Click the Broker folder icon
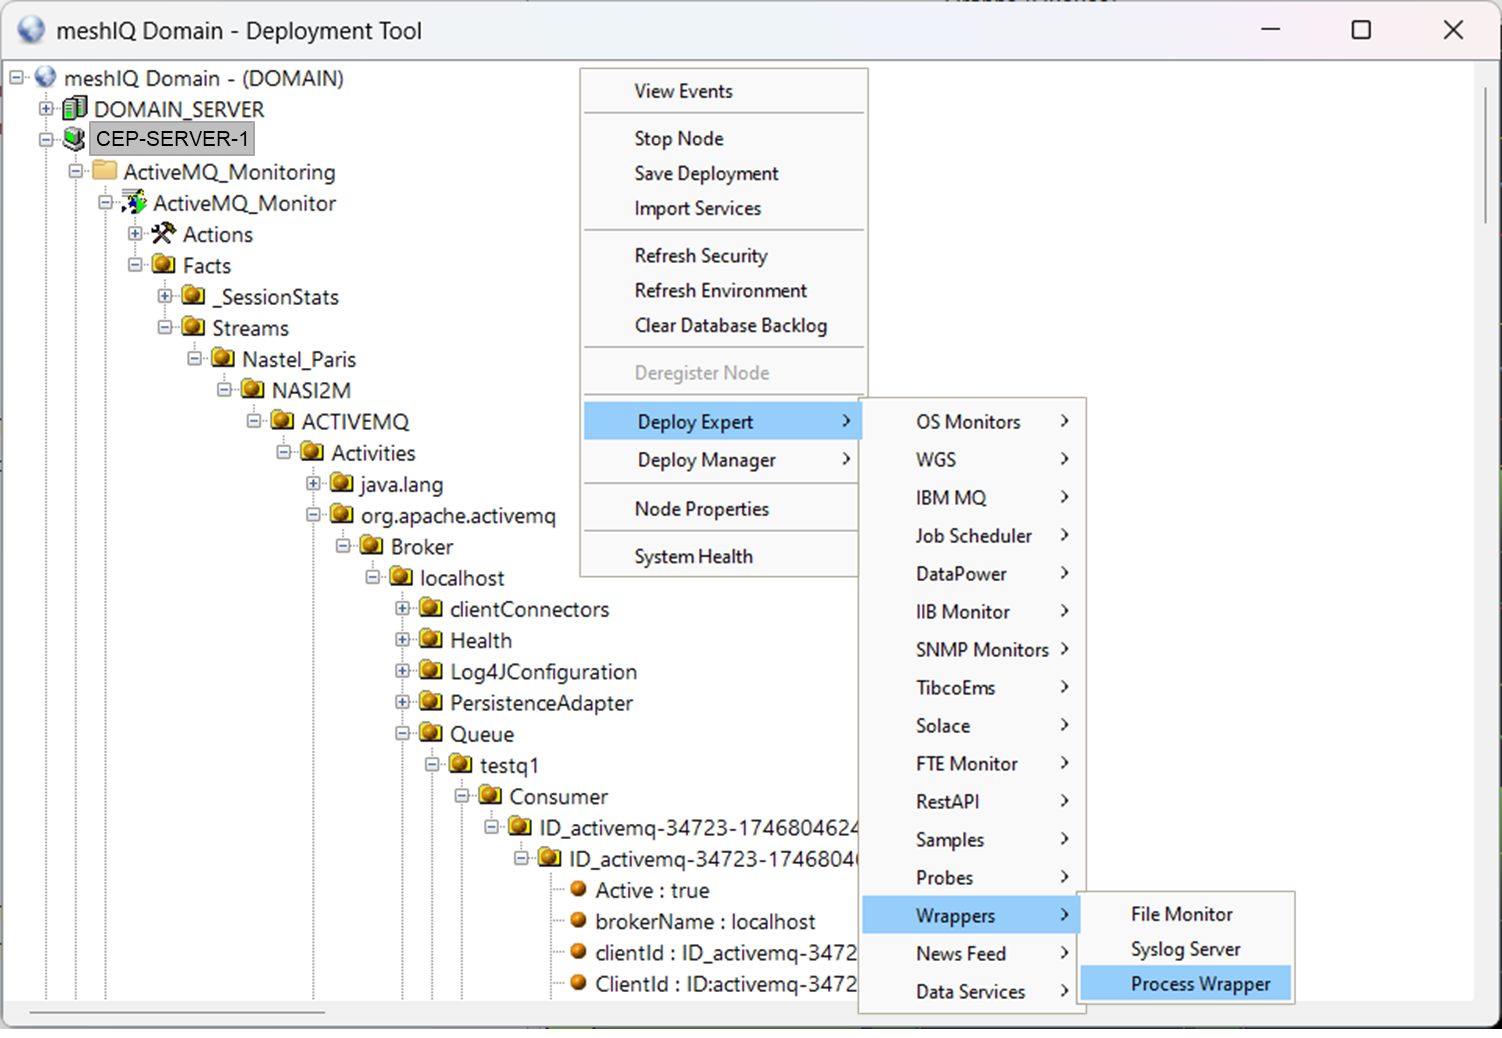Screen dimensions: 1502x1038 [x=372, y=545]
